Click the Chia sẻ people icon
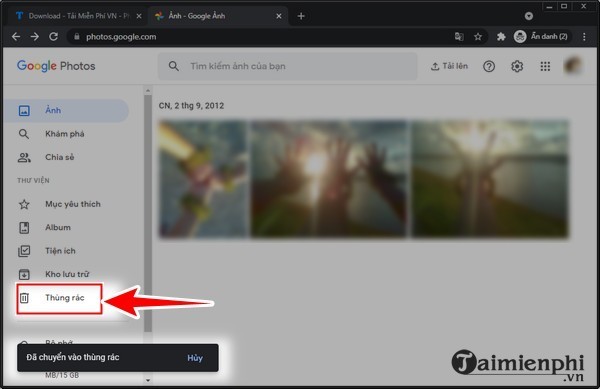 coord(24,157)
